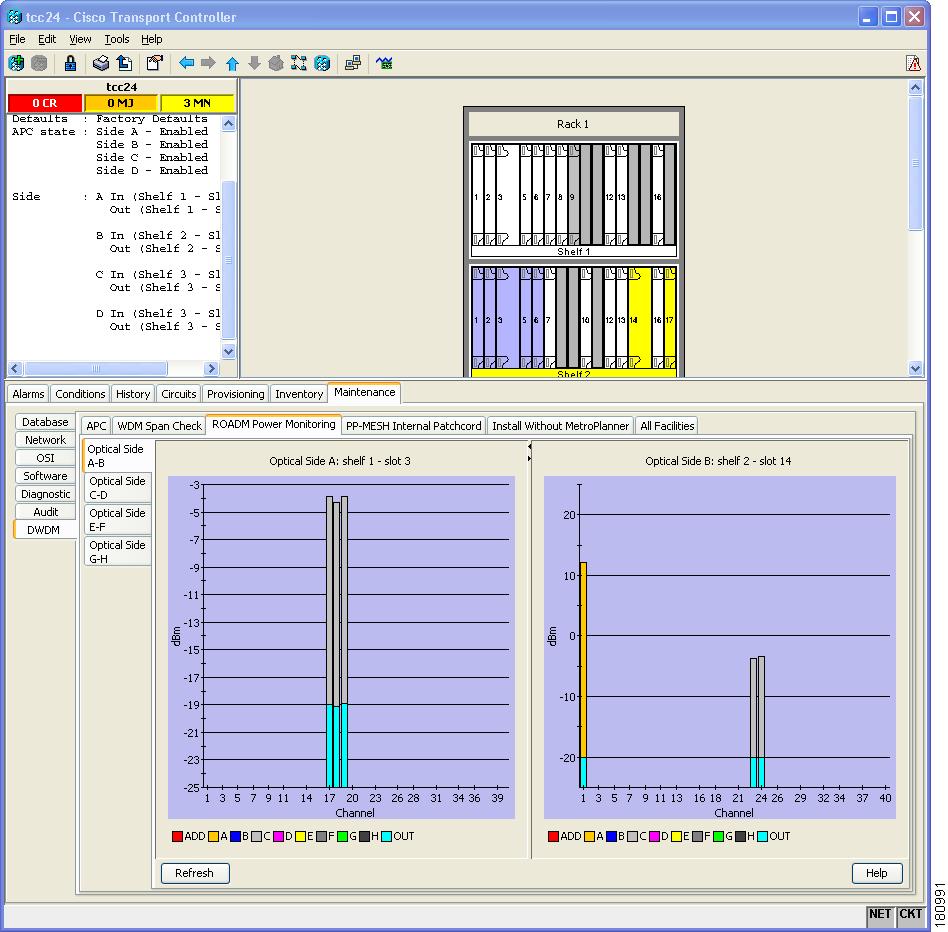Viewport: 948px width, 932px height.
Task: Click node info horizontal scroll right arrow
Action: click(x=211, y=368)
